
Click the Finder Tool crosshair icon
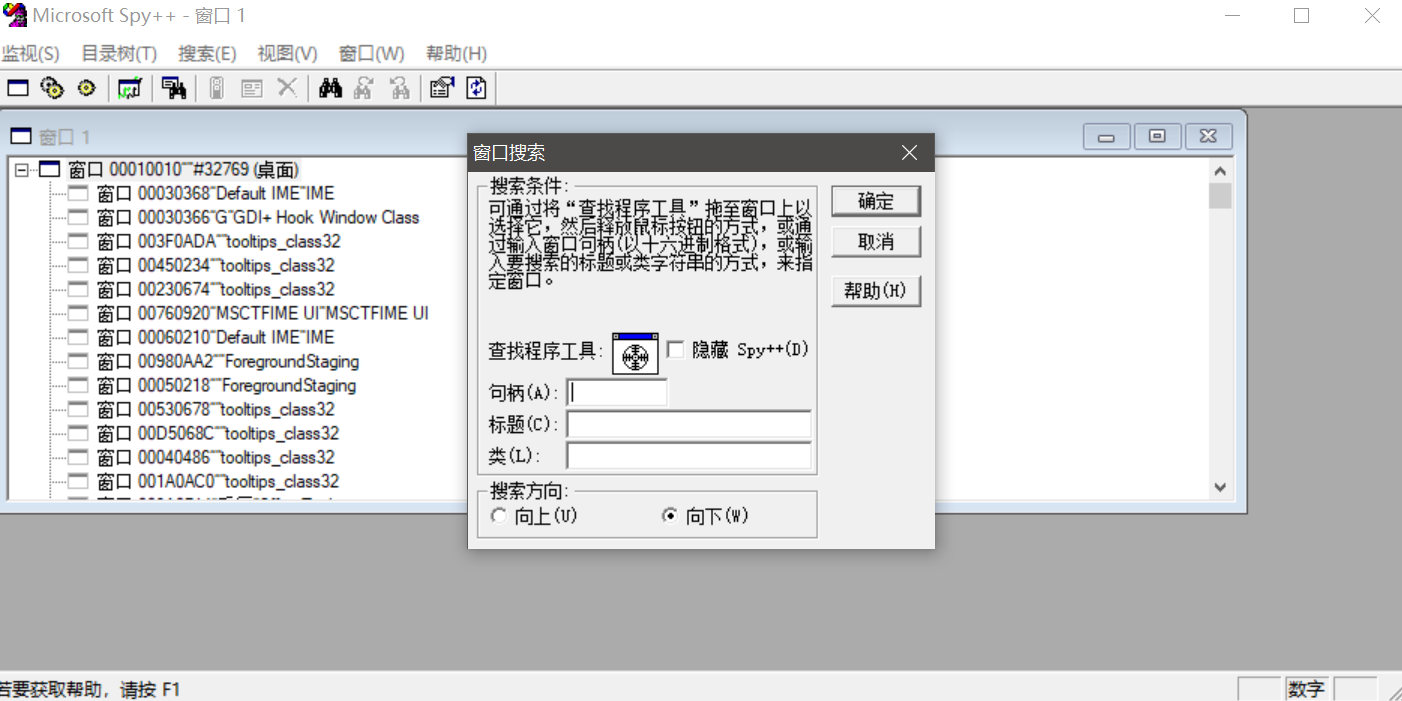pos(635,354)
